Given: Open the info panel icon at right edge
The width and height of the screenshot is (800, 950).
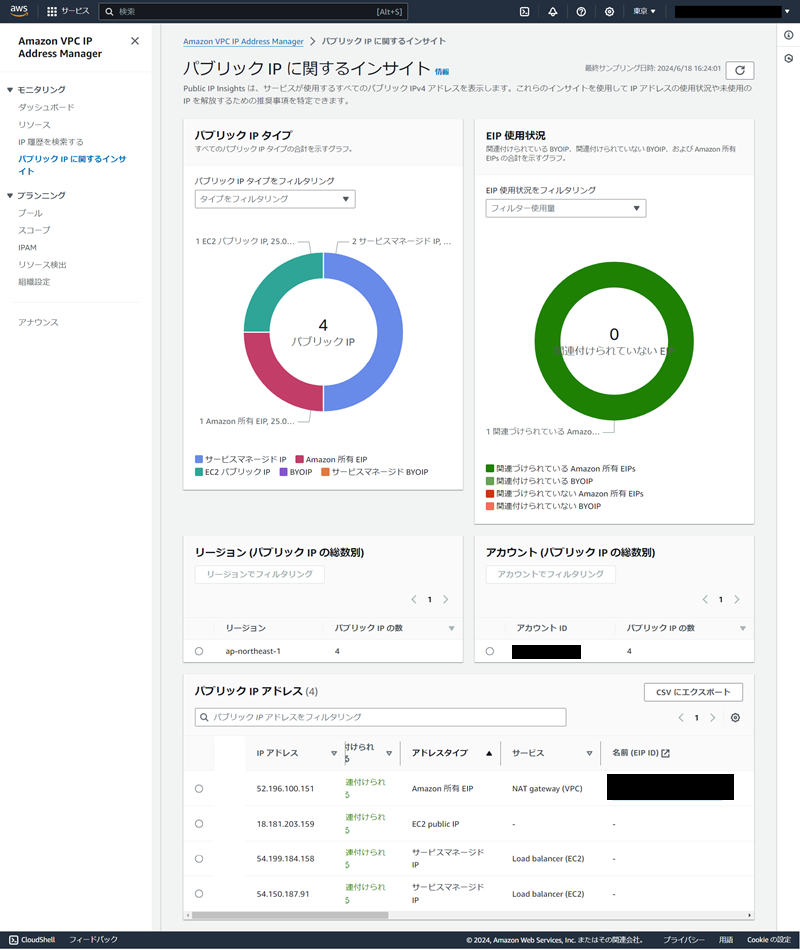Looking at the screenshot, I should pyautogui.click(x=788, y=35).
